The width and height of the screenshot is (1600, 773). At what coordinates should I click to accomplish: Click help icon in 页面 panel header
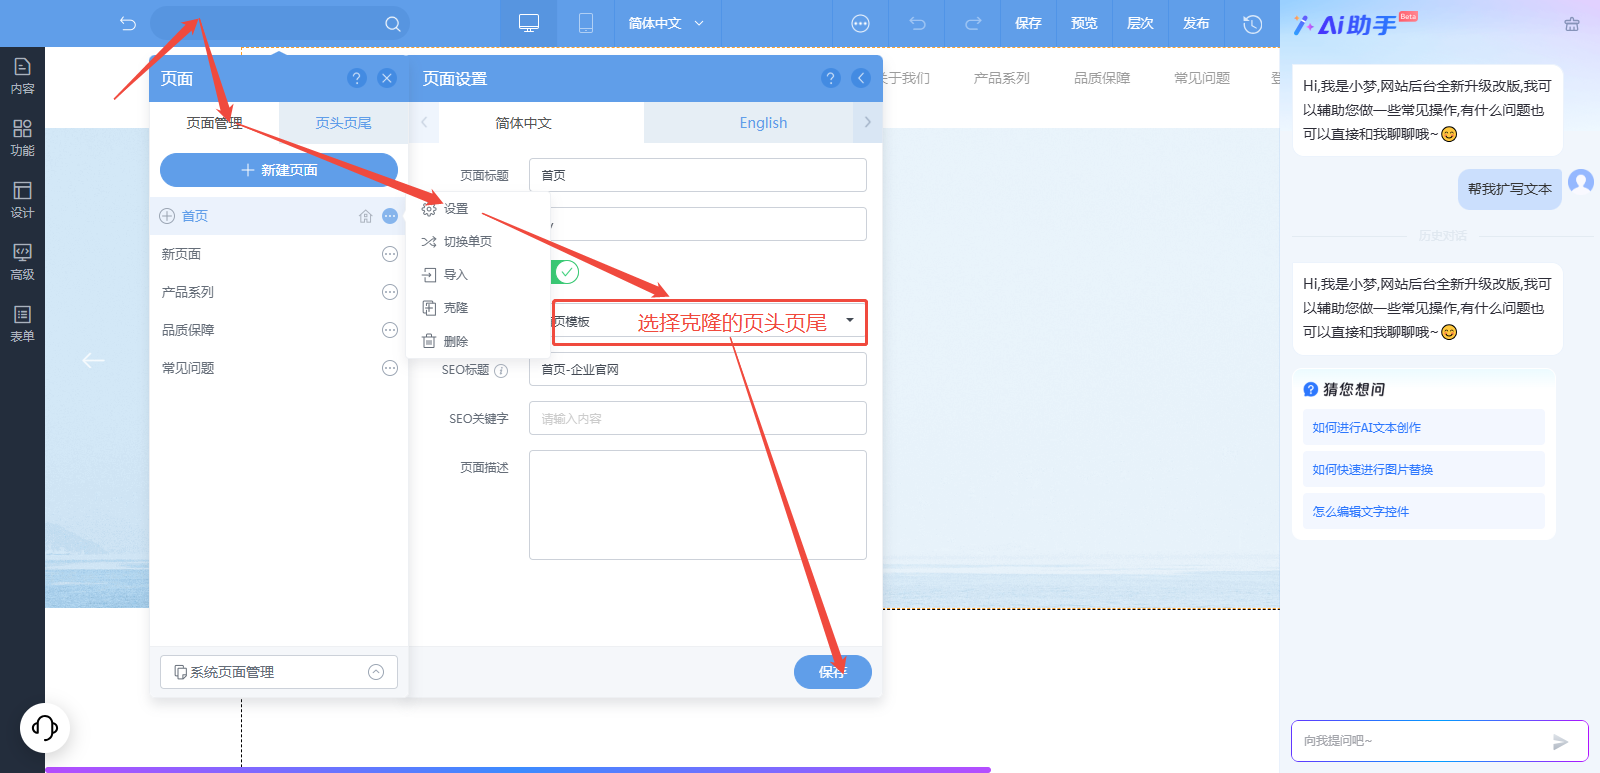point(356,78)
